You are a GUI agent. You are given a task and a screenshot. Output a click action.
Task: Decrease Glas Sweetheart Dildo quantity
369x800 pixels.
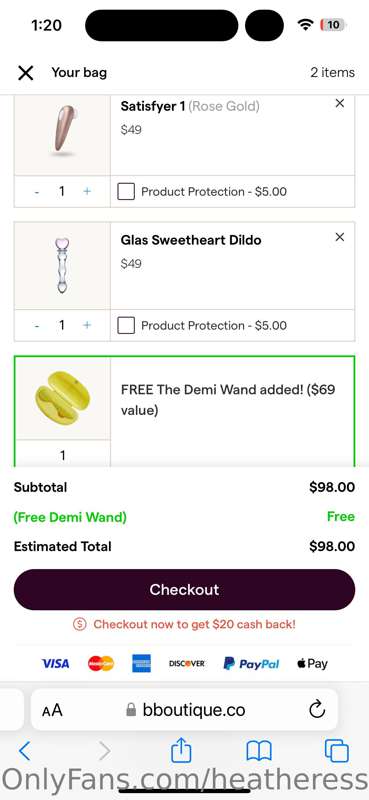(37, 326)
